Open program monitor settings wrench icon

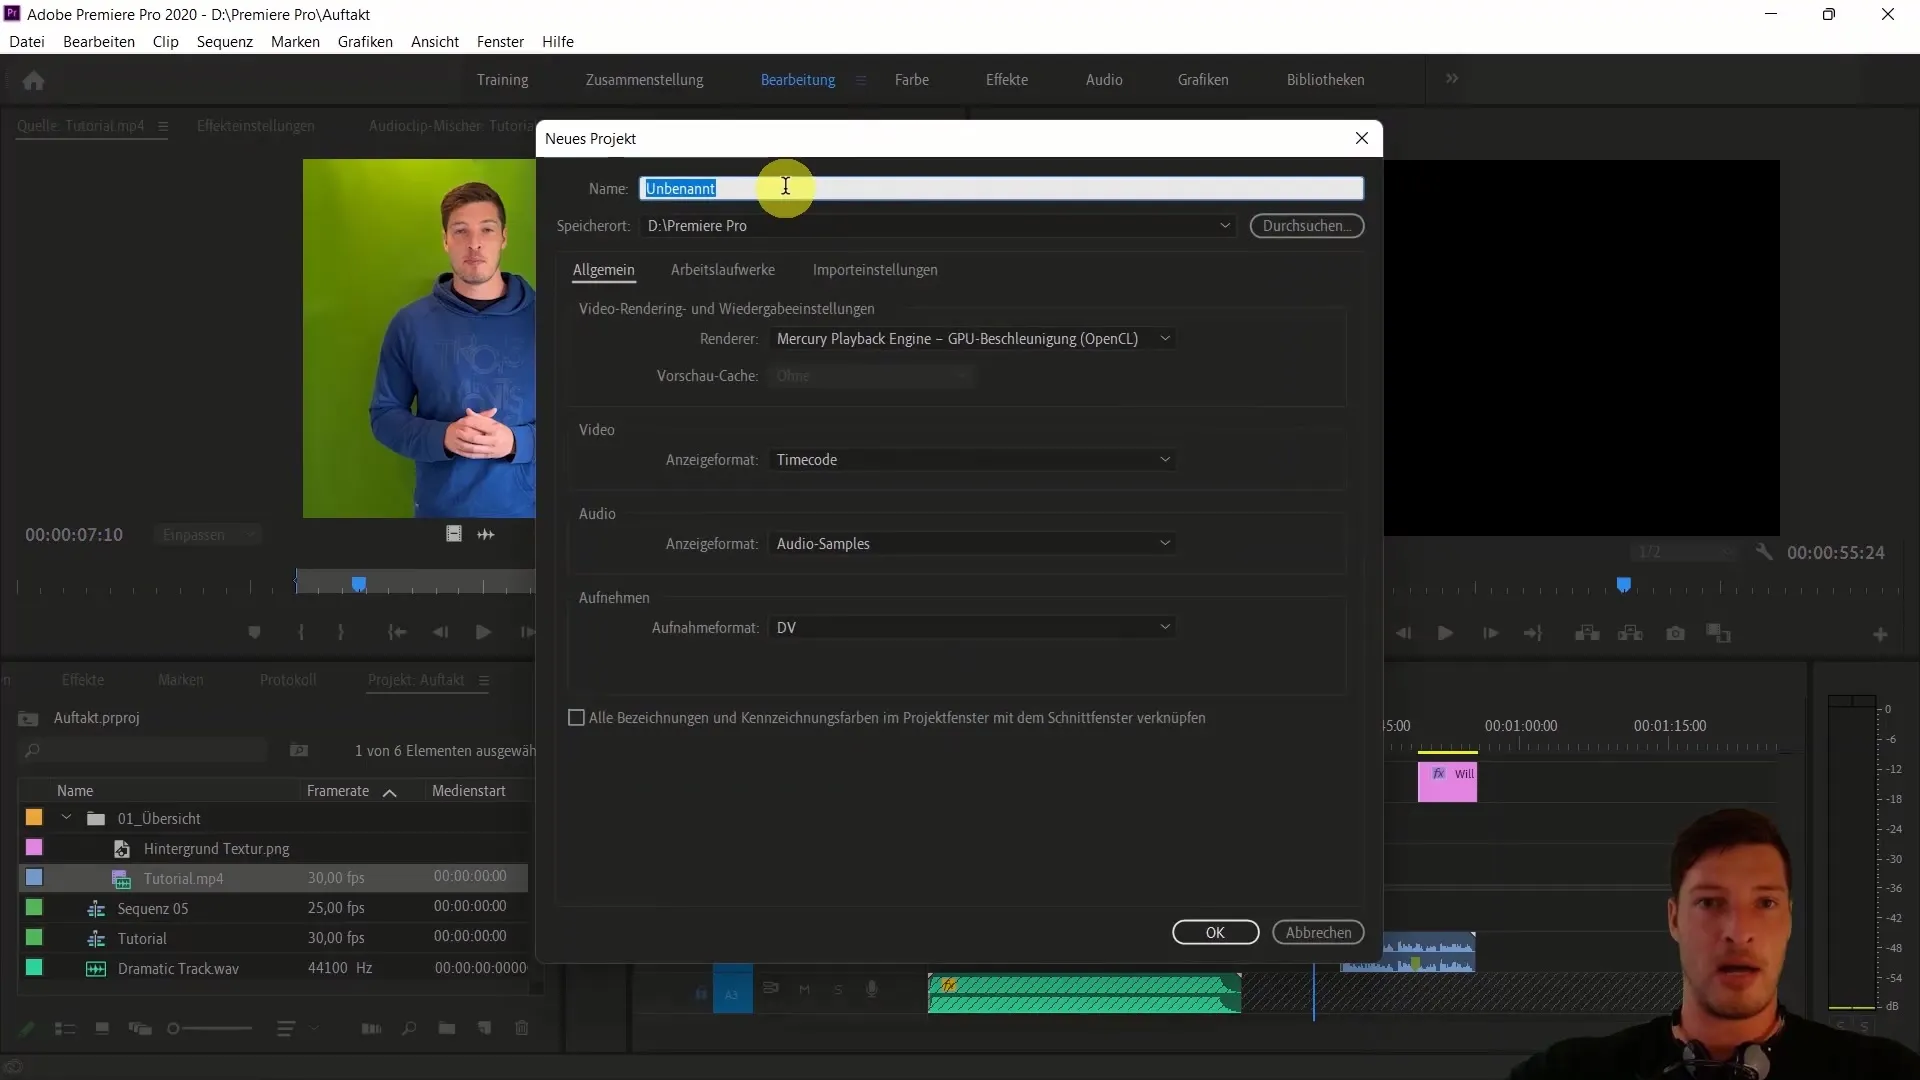click(x=1764, y=552)
